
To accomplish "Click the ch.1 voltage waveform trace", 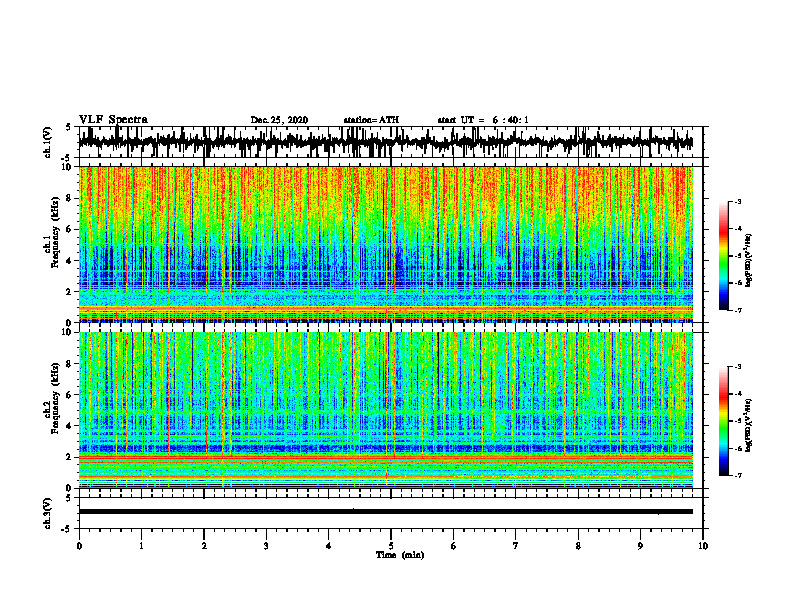I will 385,142.
